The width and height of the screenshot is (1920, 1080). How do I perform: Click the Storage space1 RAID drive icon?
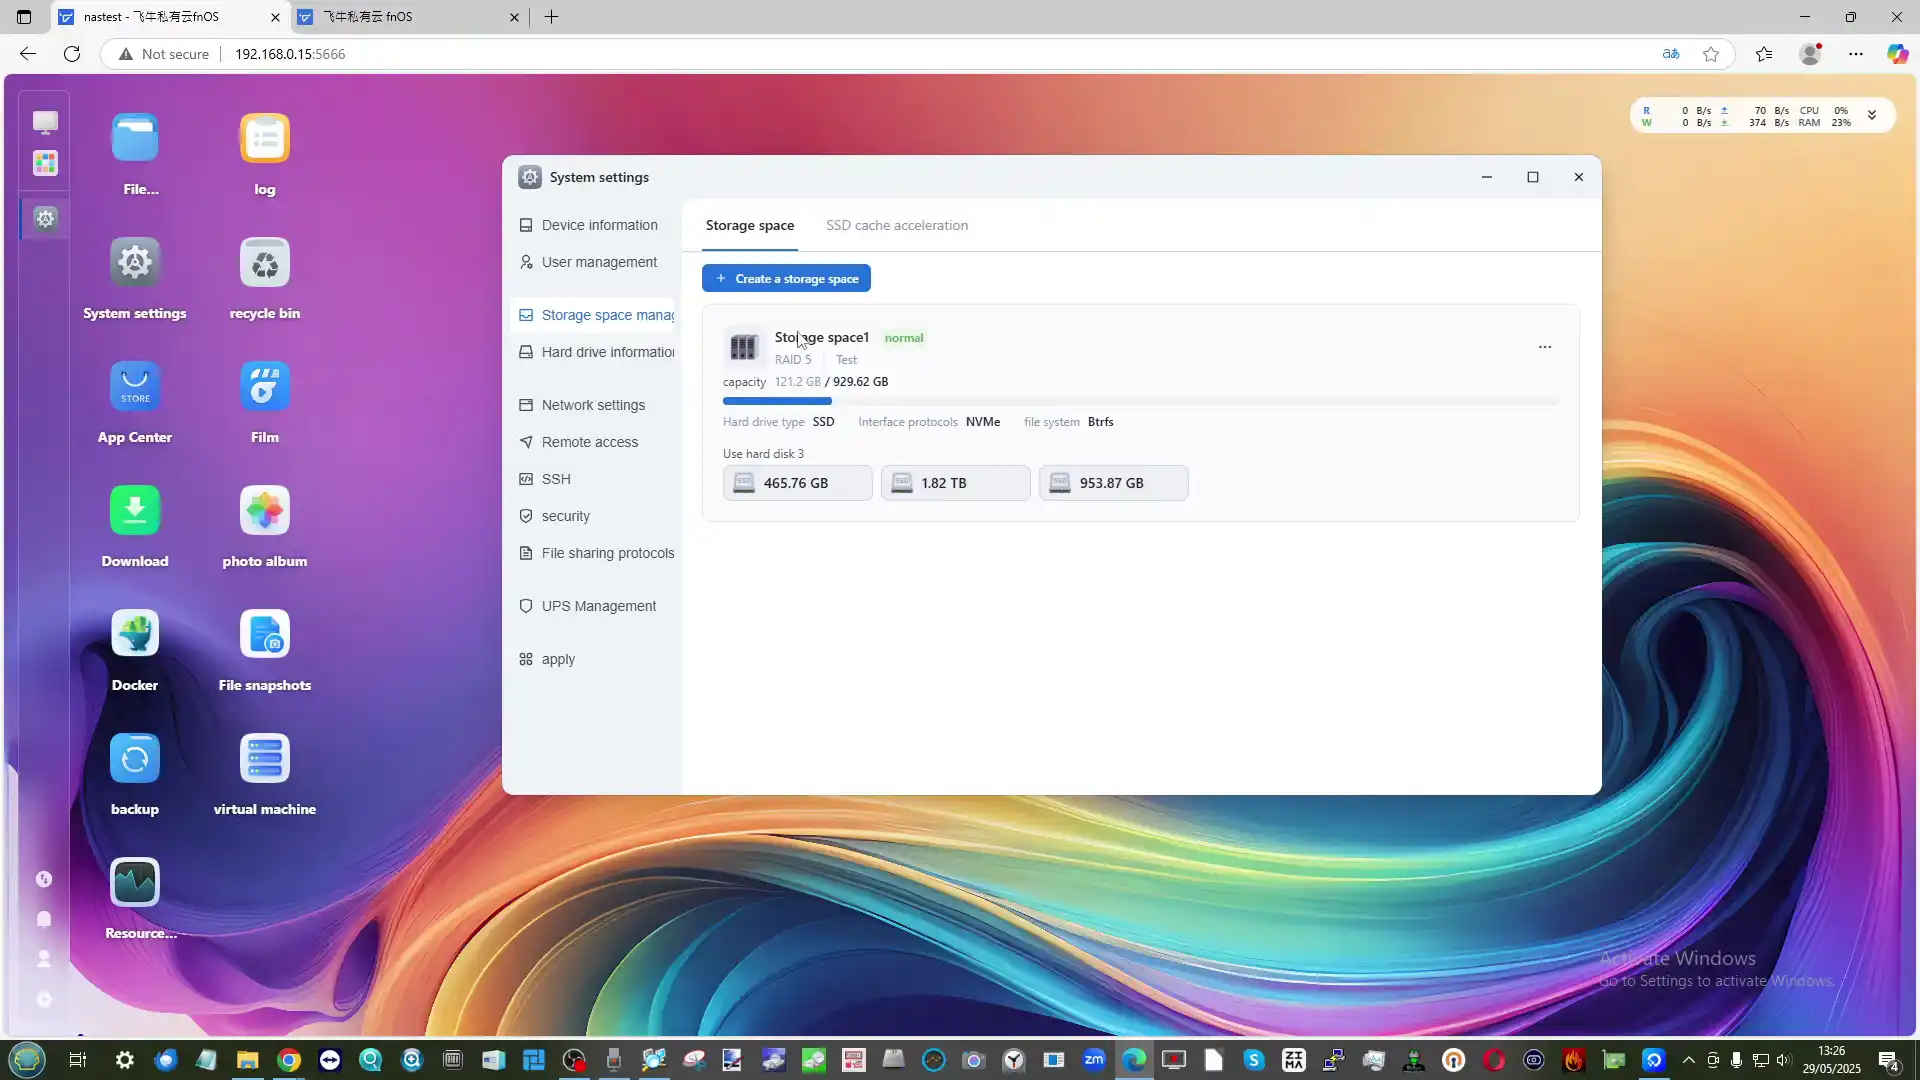[x=743, y=347]
